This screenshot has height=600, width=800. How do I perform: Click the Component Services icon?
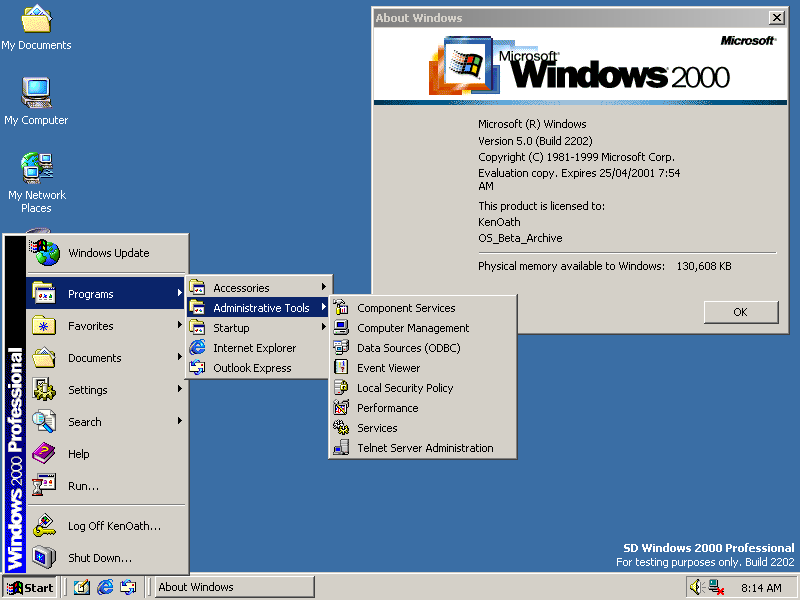coord(341,307)
